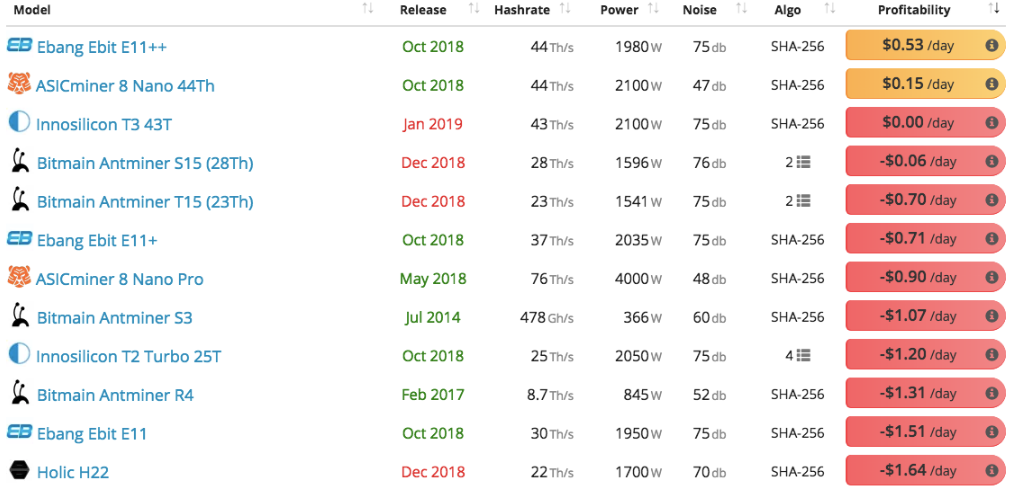Screen dimensions: 1012x487
Task: Click the red -$0.90/day profitability badge
Action: pos(925,277)
